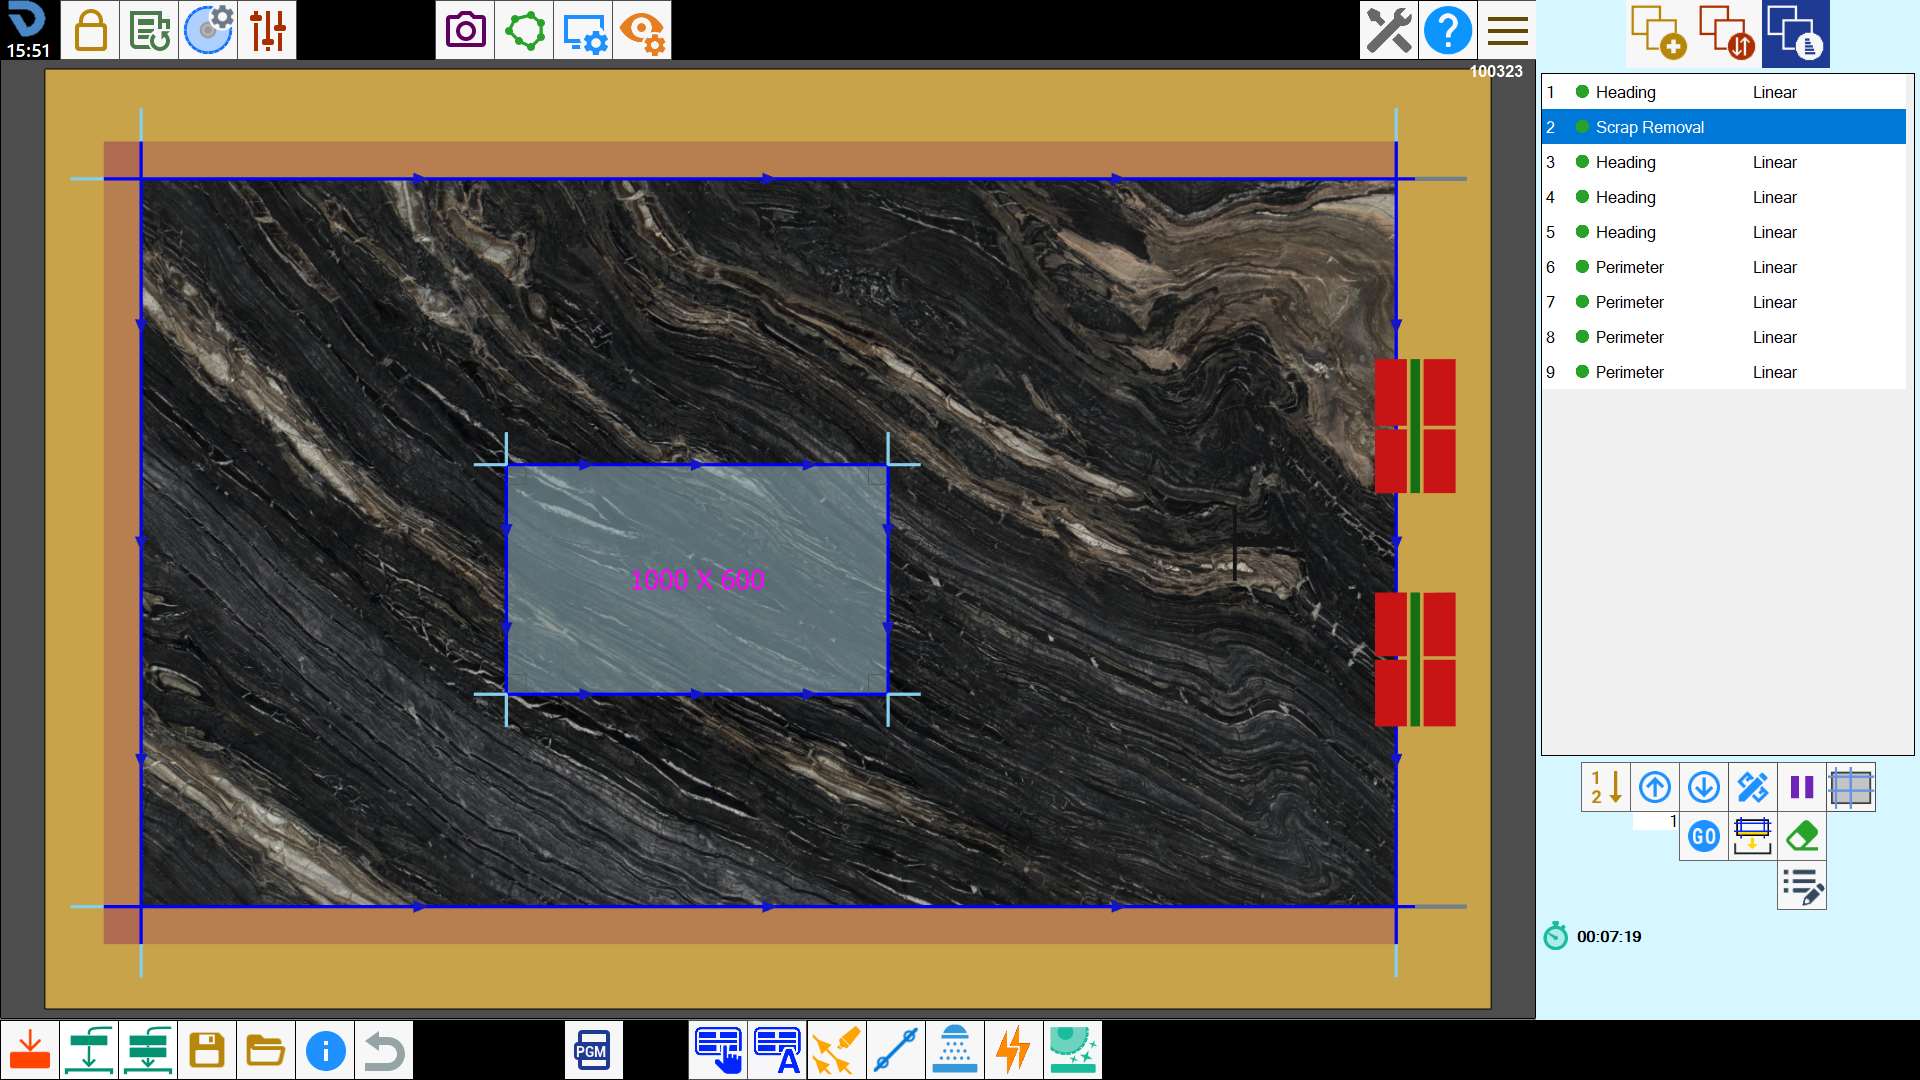Open the hamburger menu

click(x=1507, y=30)
